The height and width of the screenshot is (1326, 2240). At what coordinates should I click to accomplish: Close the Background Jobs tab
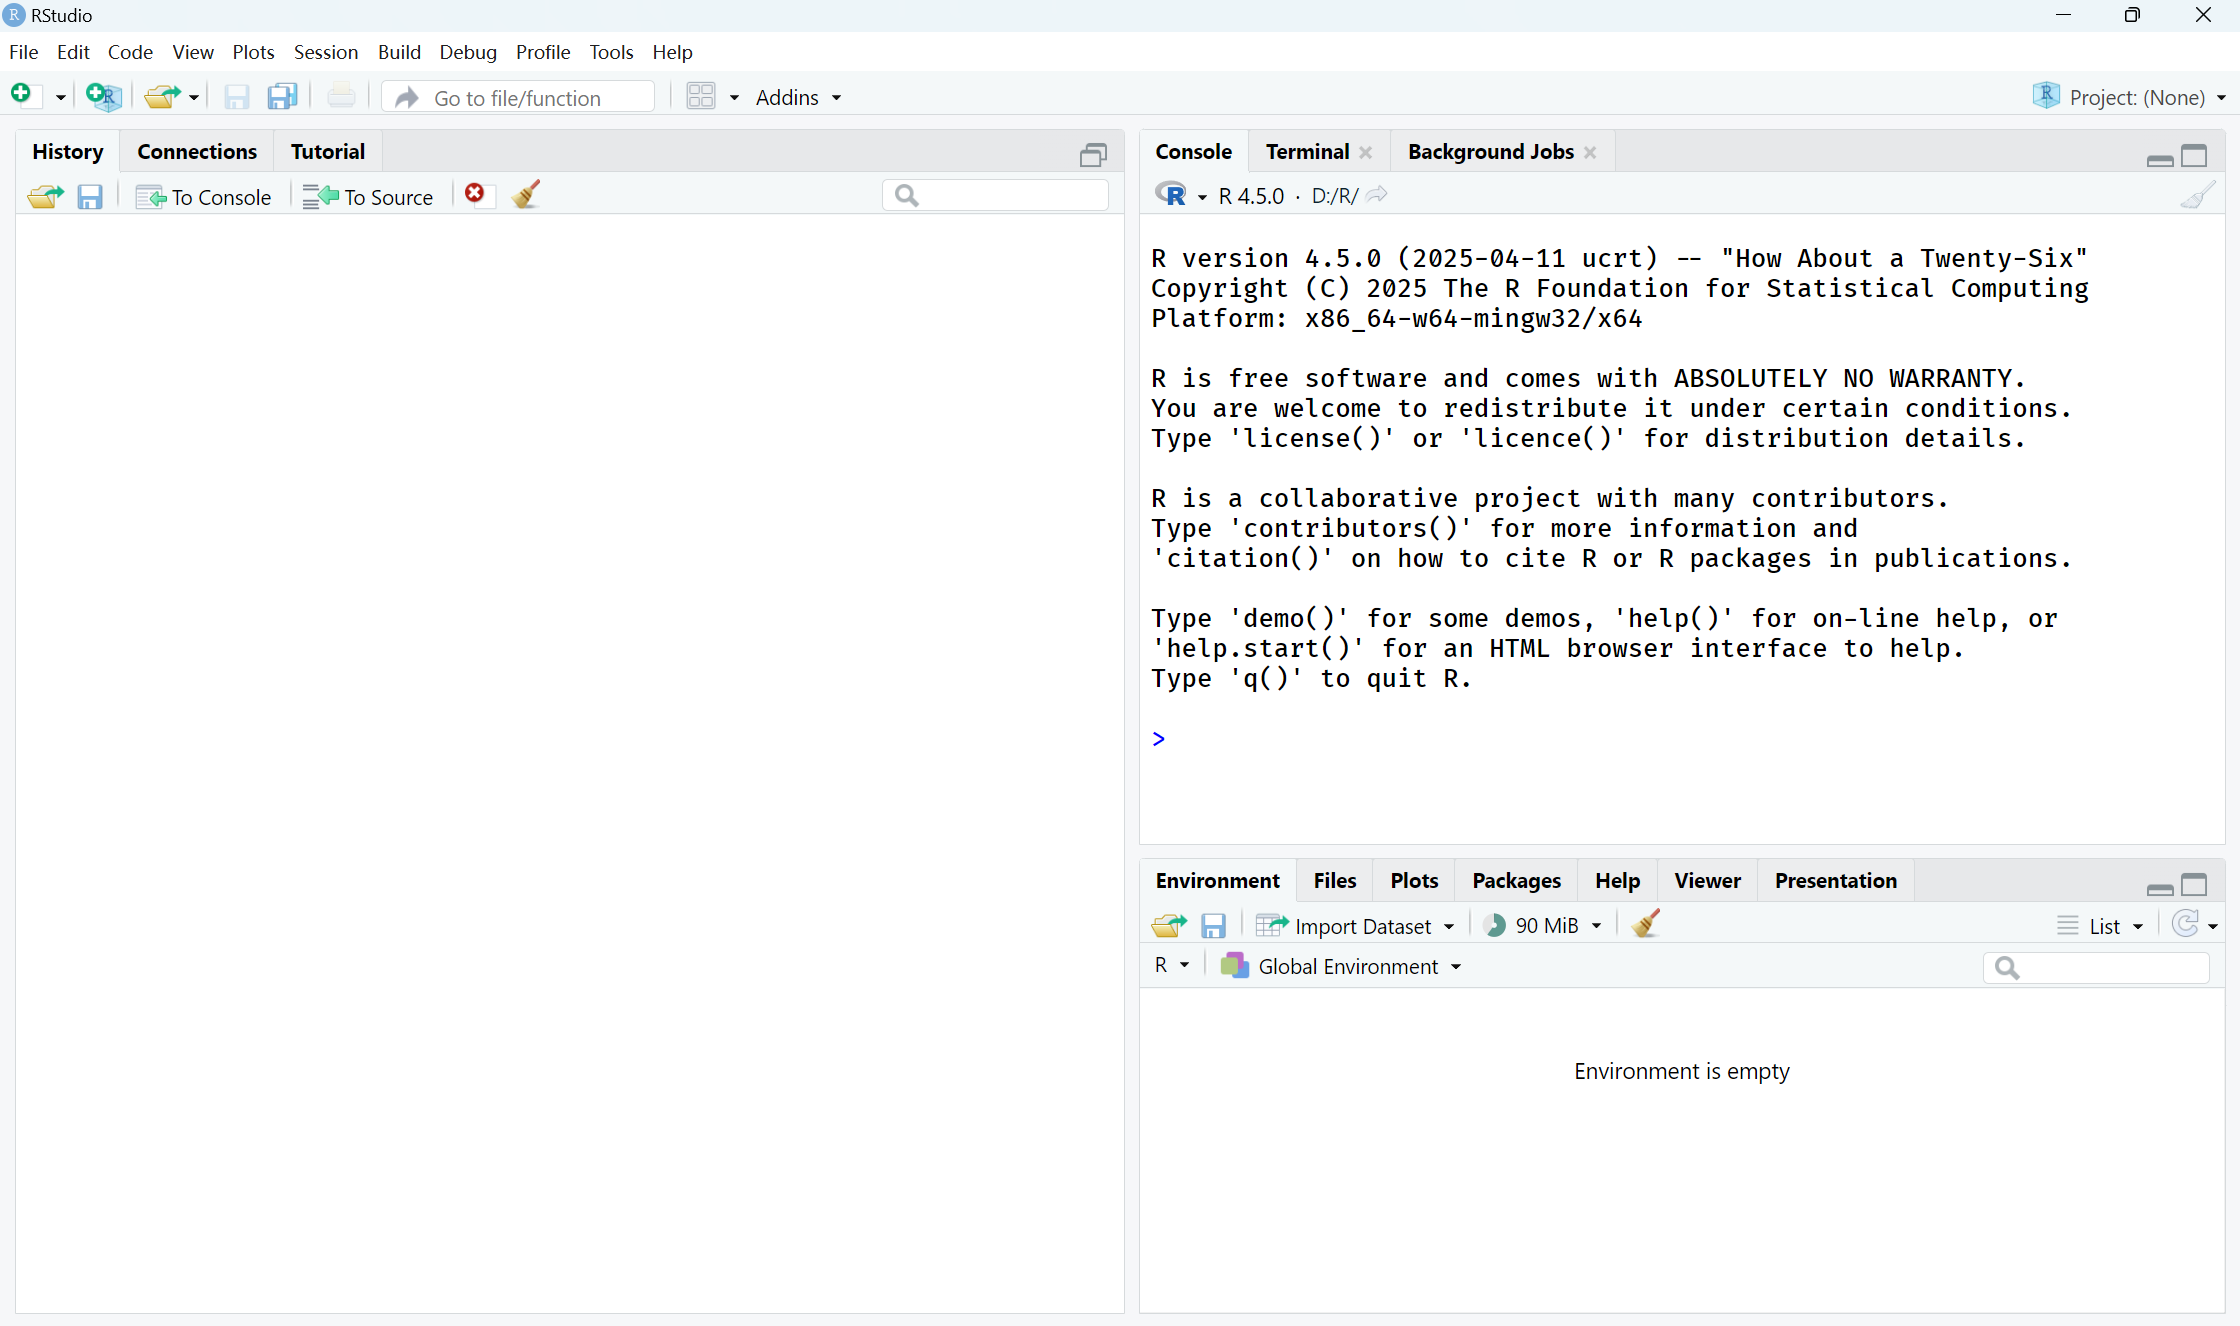1590,152
